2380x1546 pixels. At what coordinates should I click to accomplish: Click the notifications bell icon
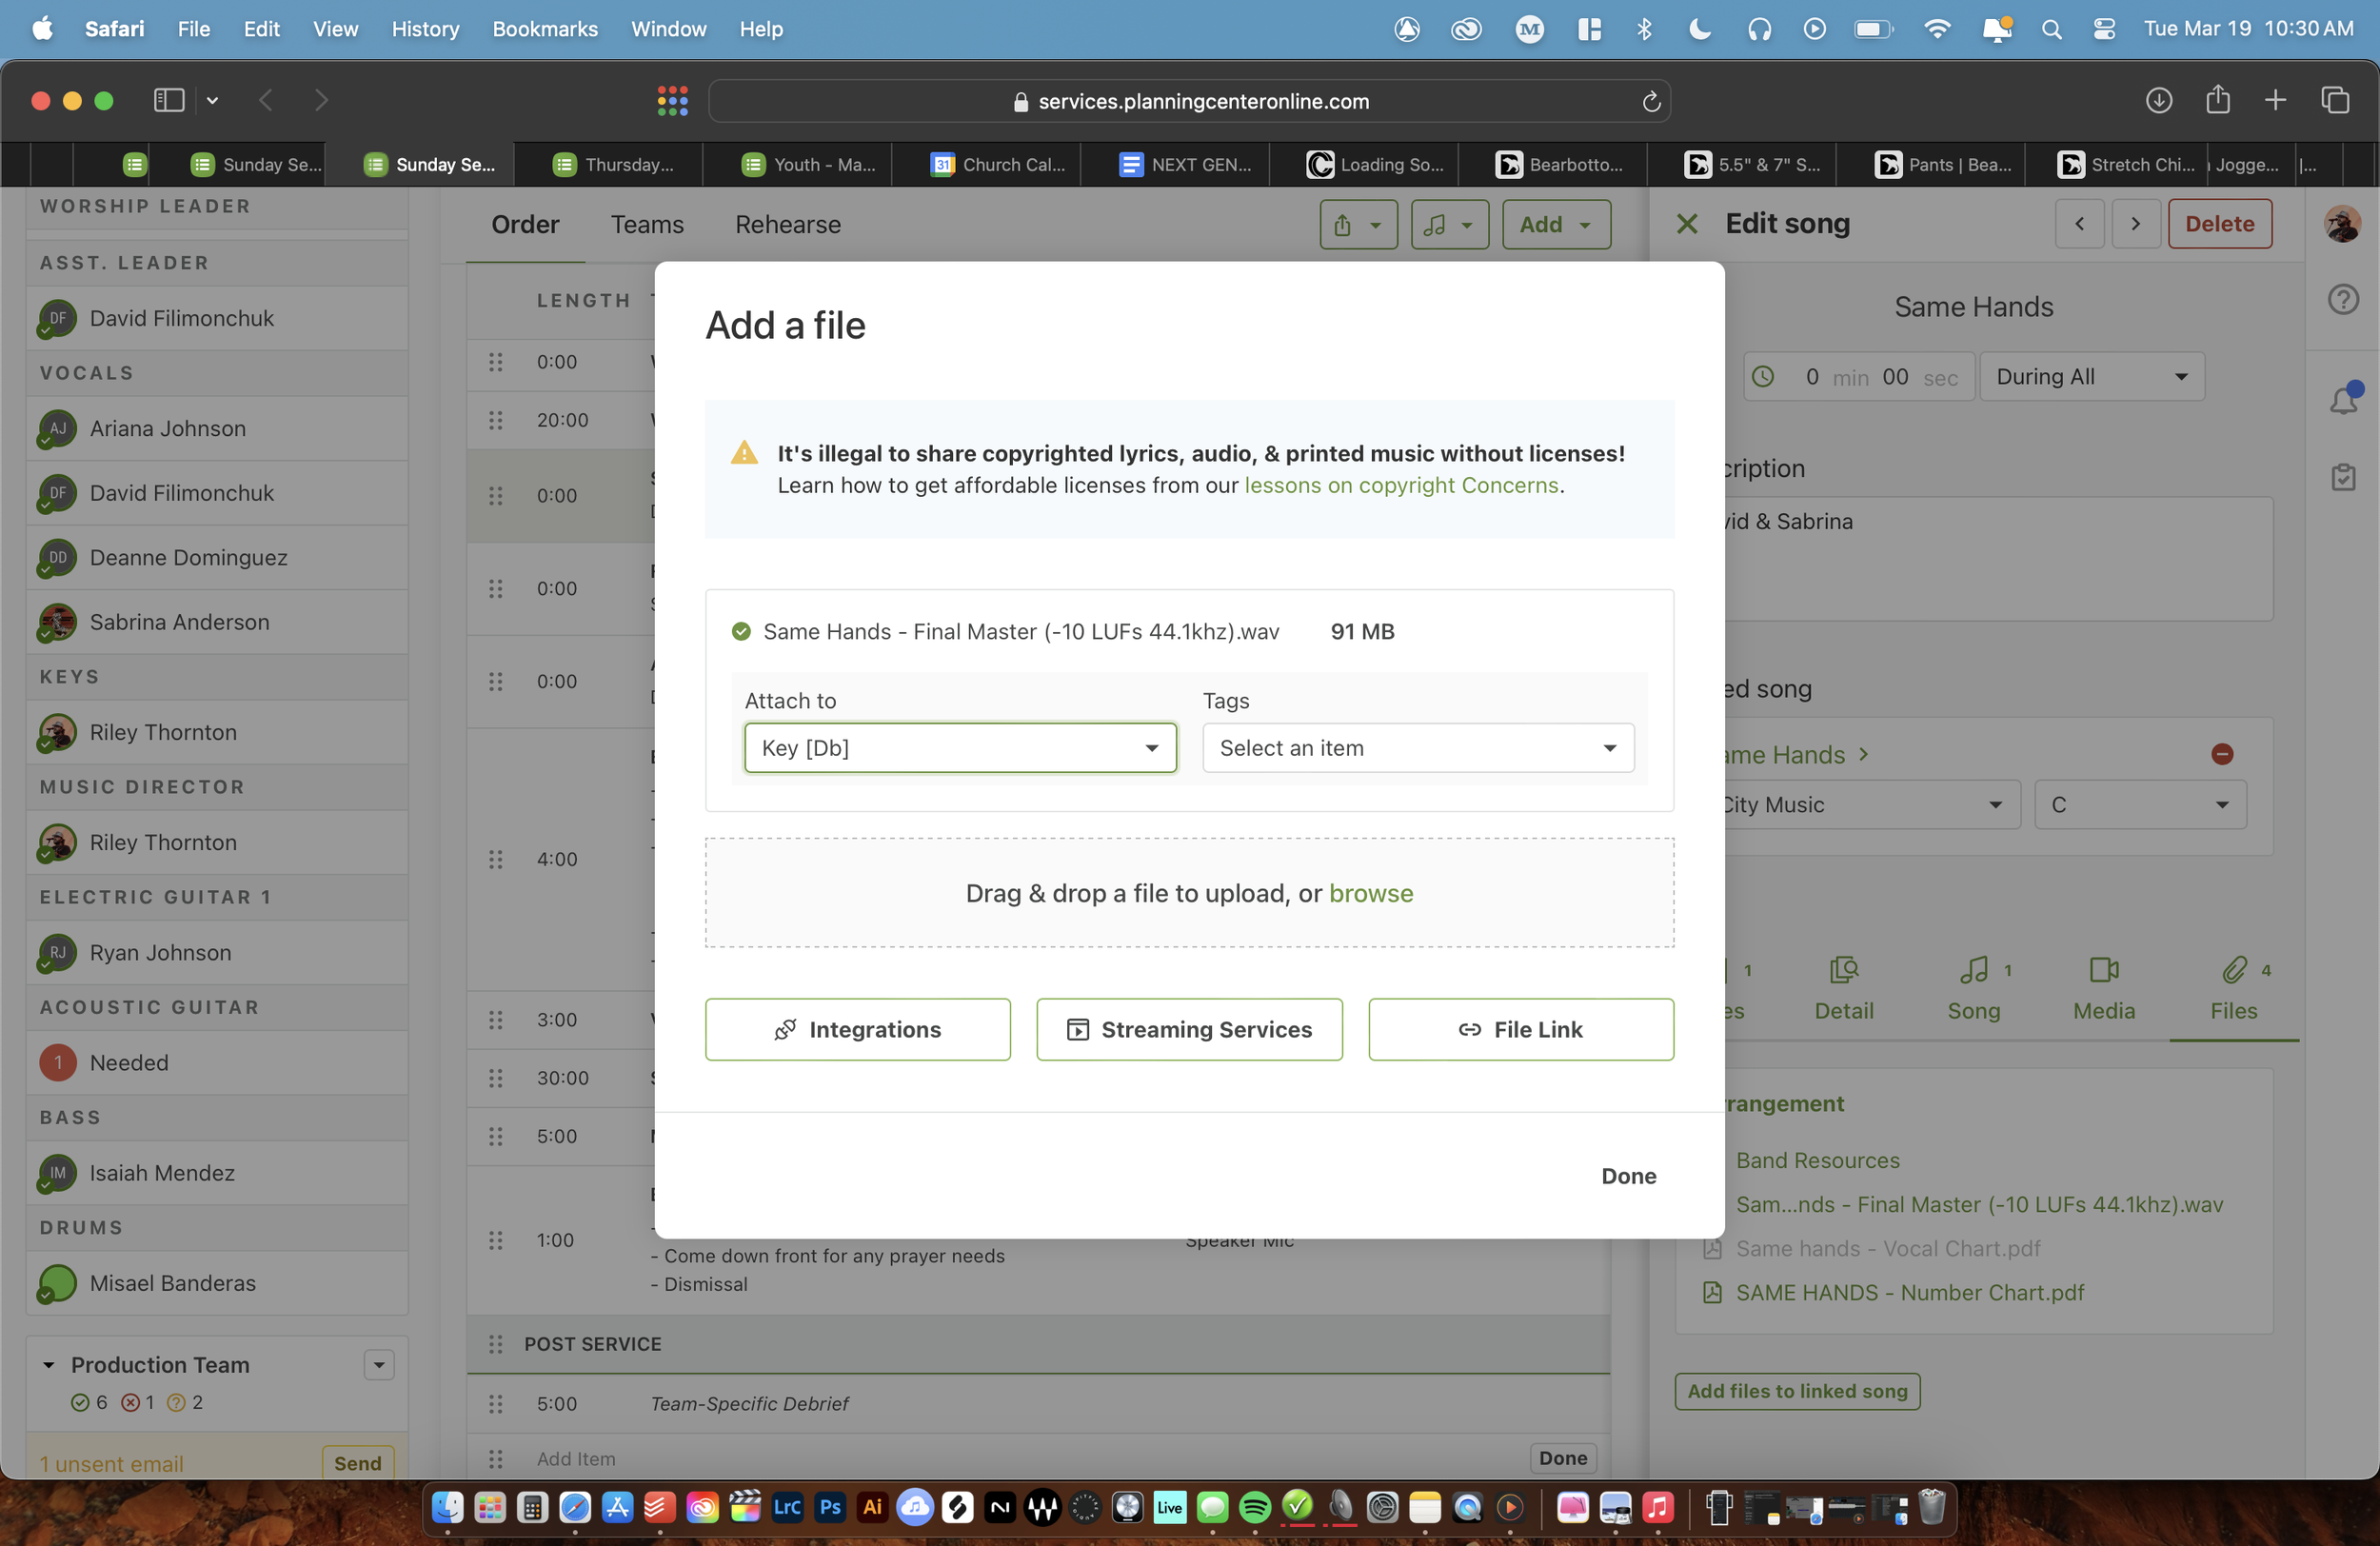[x=2343, y=400]
